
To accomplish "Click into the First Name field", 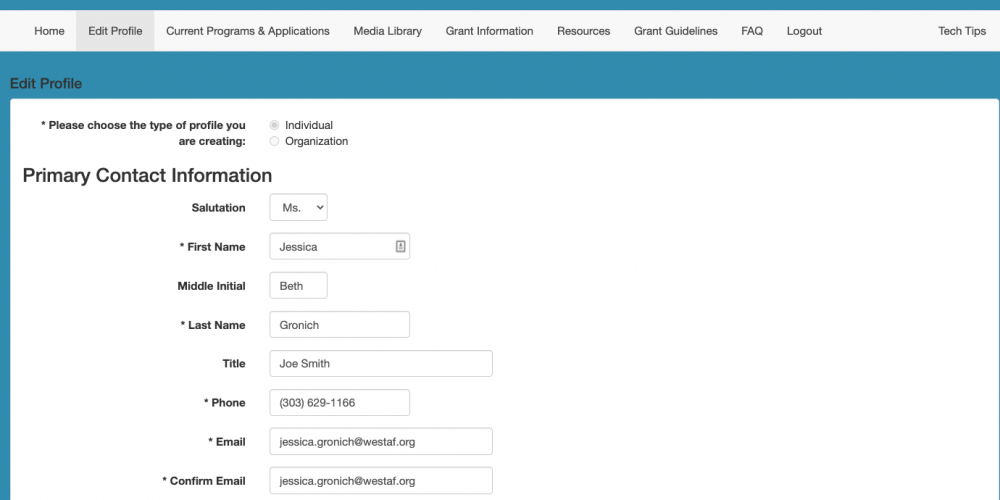I will (339, 246).
